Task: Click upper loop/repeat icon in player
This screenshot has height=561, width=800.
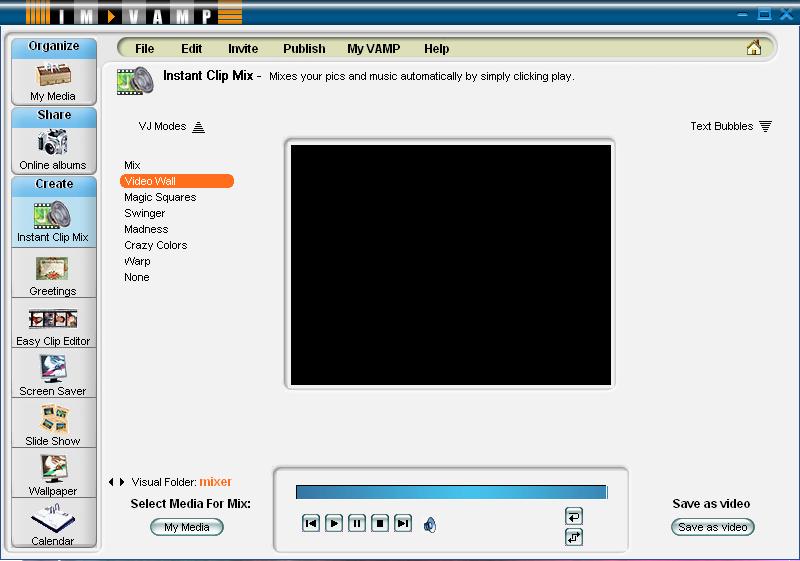Action: pos(573,516)
